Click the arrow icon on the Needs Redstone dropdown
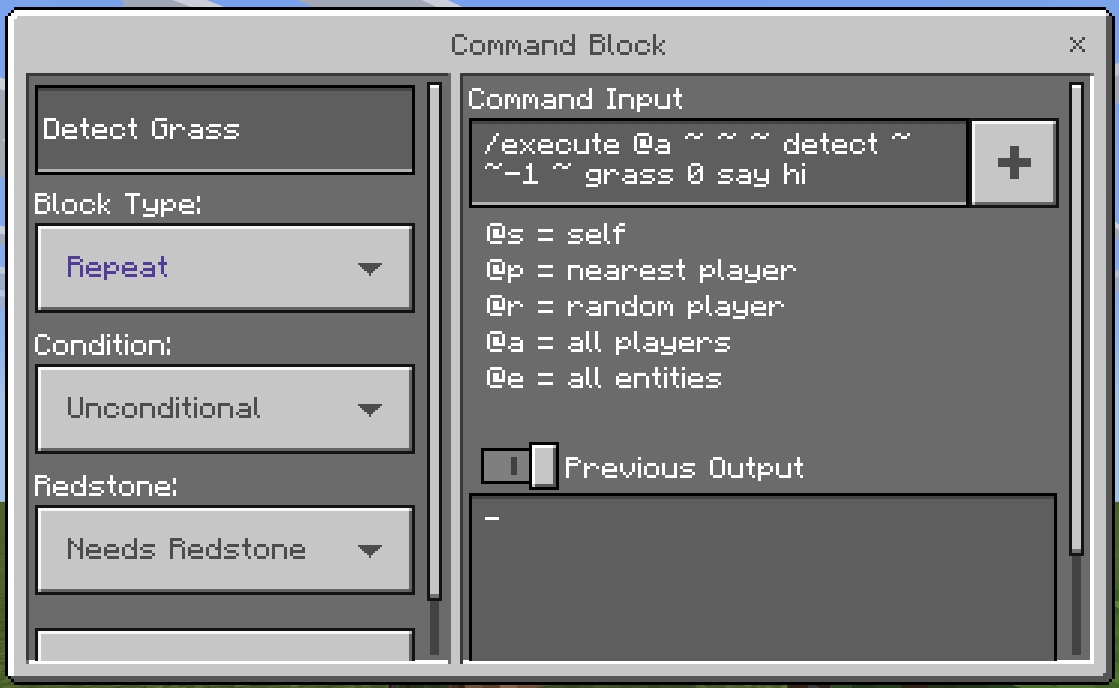This screenshot has height=688, width=1119. [370, 550]
